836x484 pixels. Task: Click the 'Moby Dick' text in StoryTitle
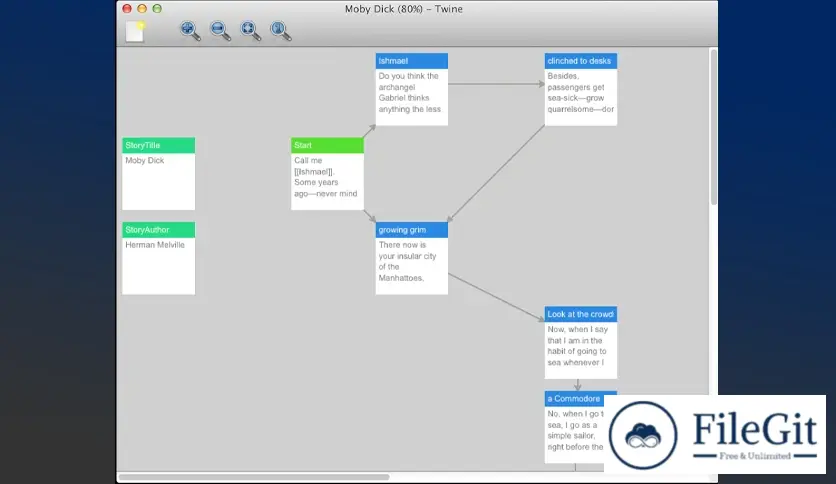144,160
